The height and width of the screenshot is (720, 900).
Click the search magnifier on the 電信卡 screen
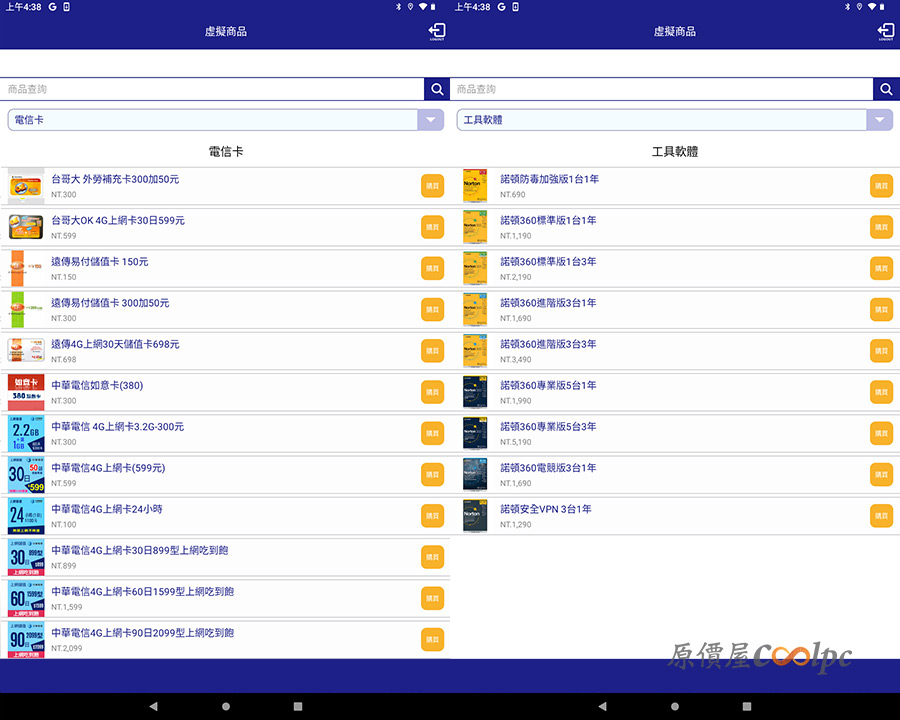click(x=437, y=89)
